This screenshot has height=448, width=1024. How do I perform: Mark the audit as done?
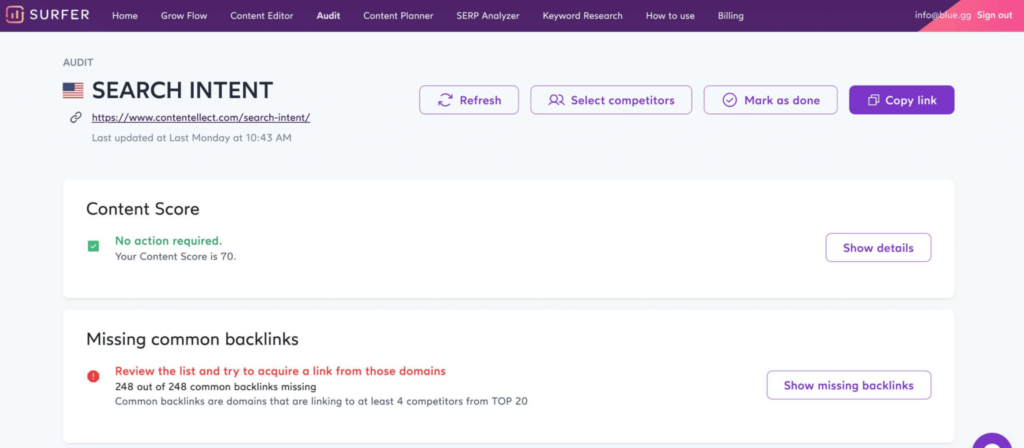pyautogui.click(x=771, y=100)
